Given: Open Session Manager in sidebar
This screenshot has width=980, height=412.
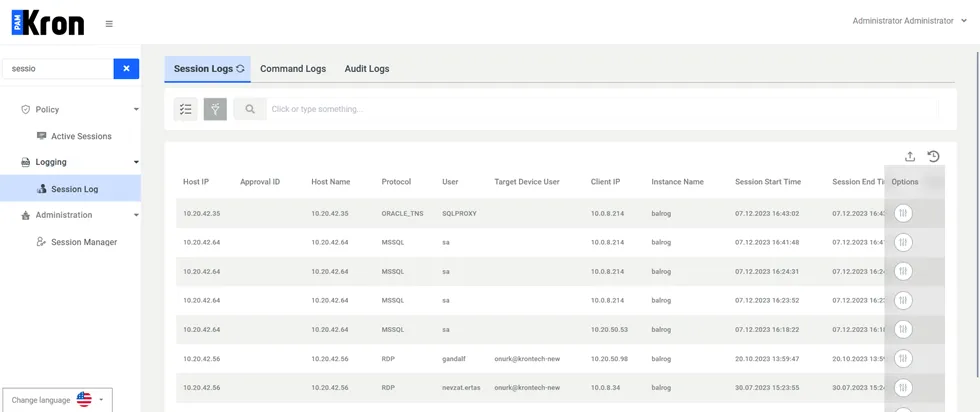Looking at the screenshot, I should pos(84,242).
